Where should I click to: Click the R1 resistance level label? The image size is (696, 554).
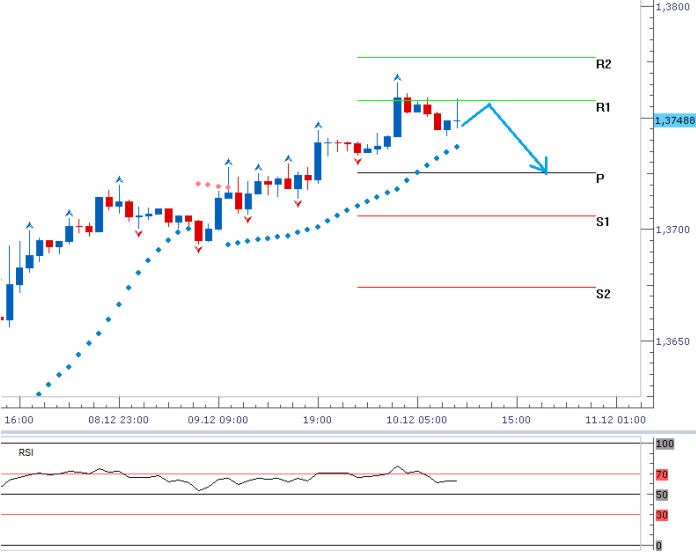[x=603, y=107]
